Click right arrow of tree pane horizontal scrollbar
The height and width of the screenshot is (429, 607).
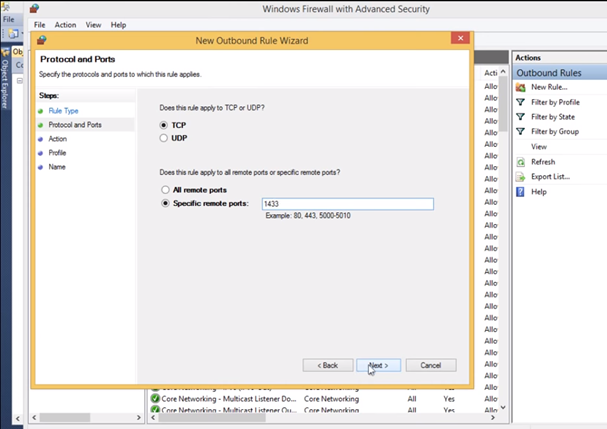point(139,417)
